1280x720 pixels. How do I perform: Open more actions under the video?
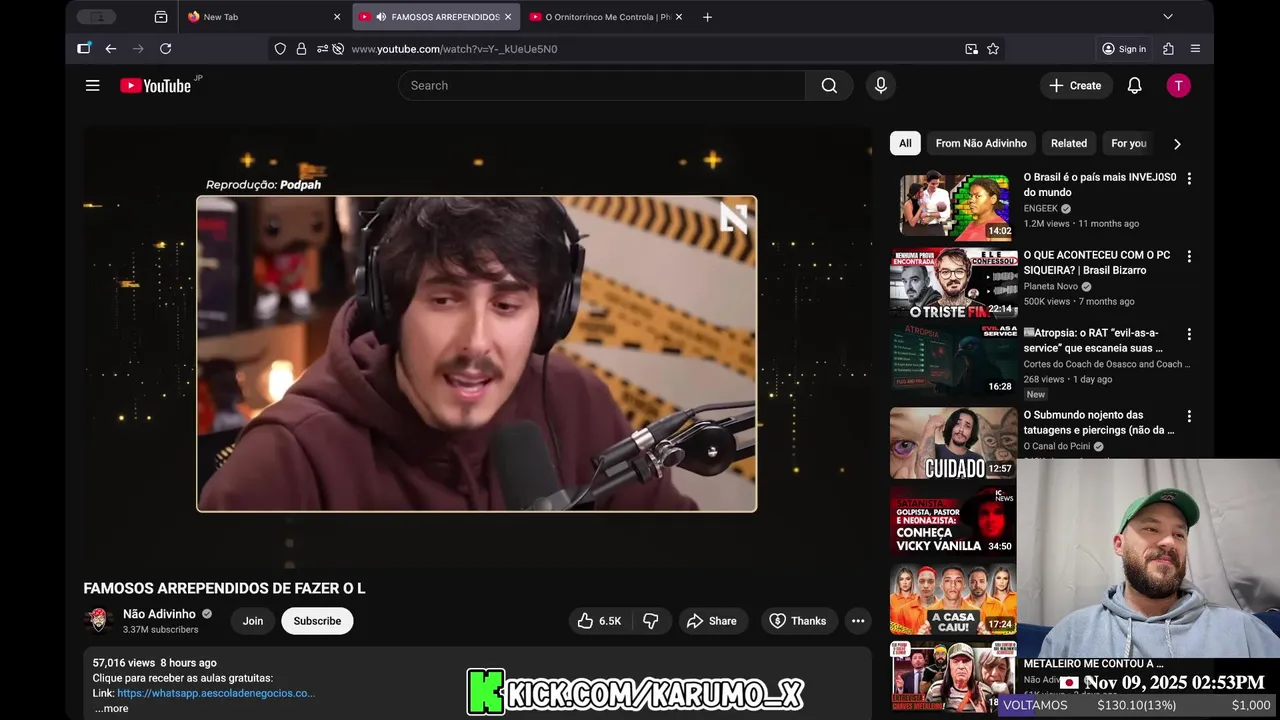tap(858, 621)
